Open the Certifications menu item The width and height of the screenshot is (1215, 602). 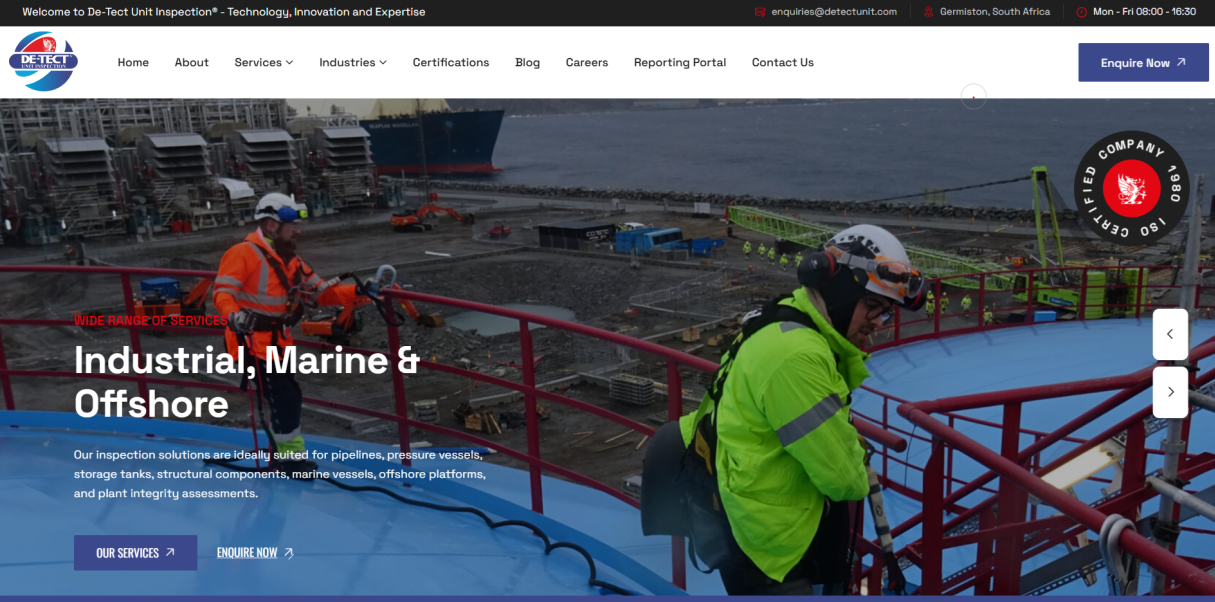[x=451, y=62]
